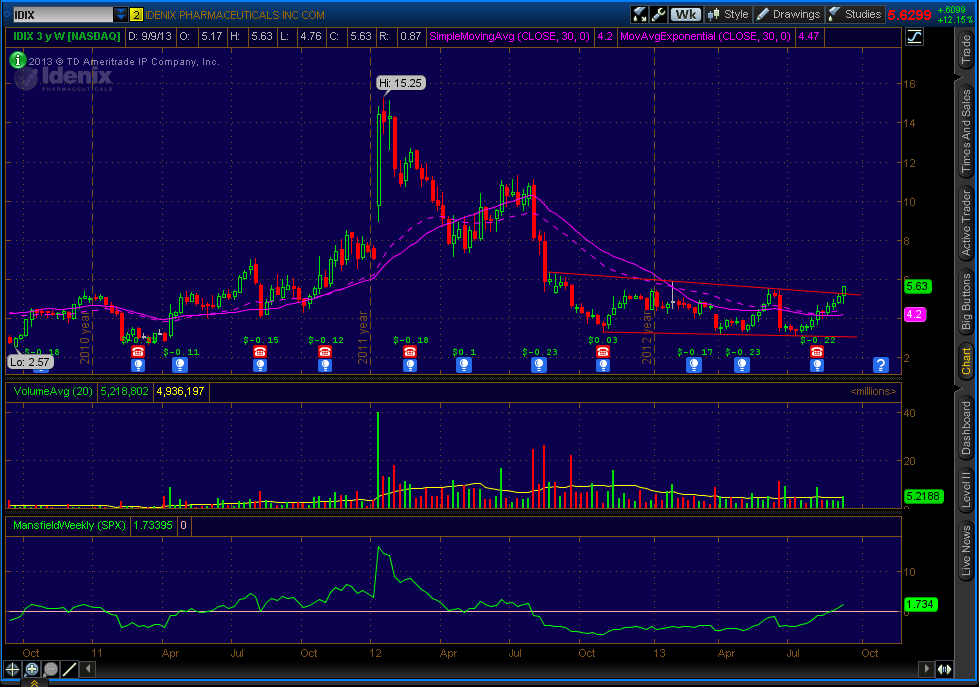This screenshot has height=687, width=979.
Task: Click the crosshair pan tool icon
Action: (x=13, y=669)
